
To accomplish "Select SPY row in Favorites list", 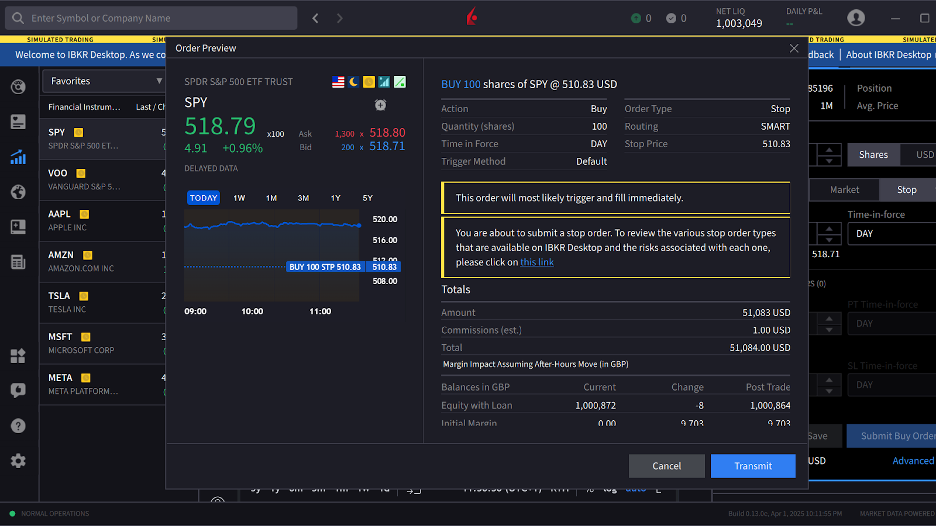I will (103, 139).
